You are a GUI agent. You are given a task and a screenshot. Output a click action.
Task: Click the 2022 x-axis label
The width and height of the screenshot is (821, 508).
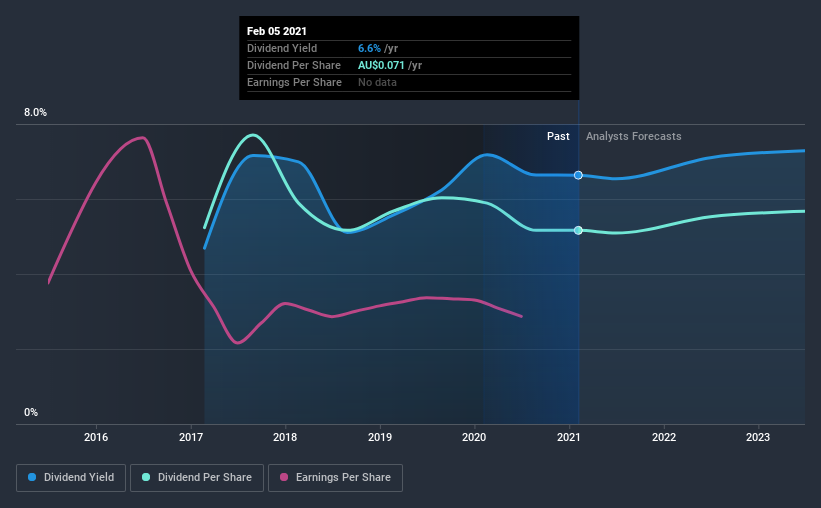pyautogui.click(x=664, y=437)
